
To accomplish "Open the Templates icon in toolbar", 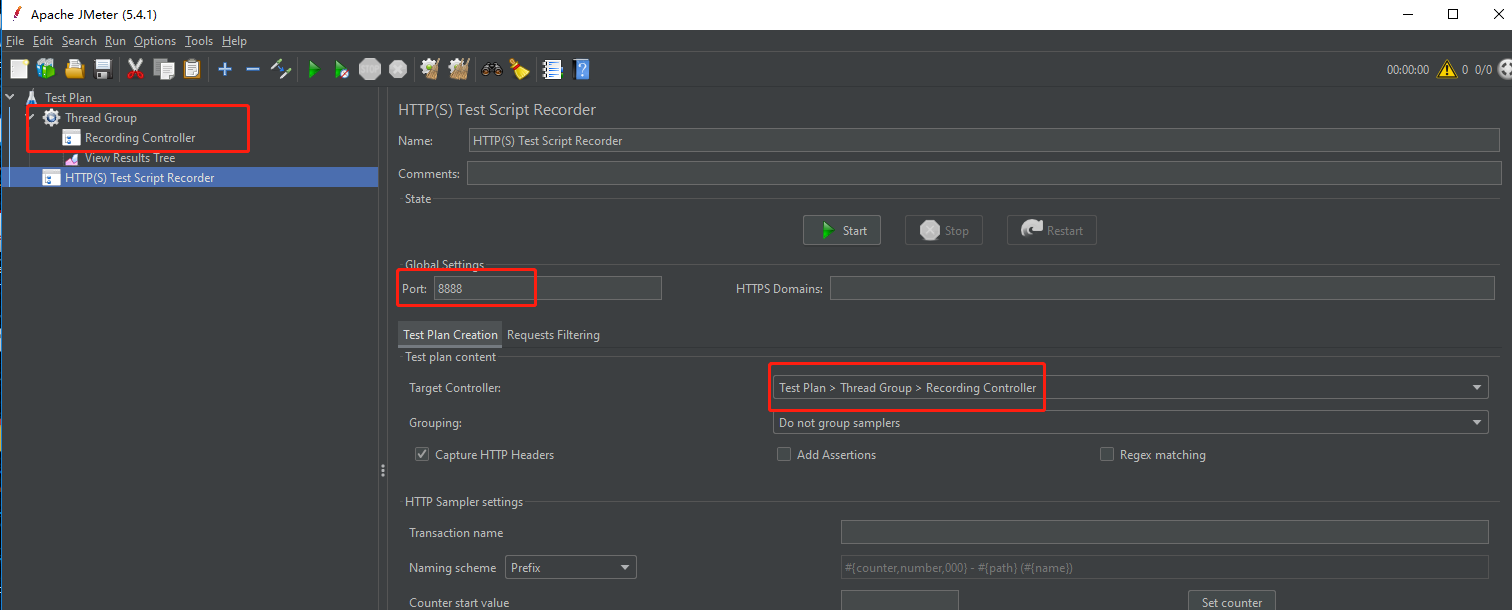I will [46, 69].
